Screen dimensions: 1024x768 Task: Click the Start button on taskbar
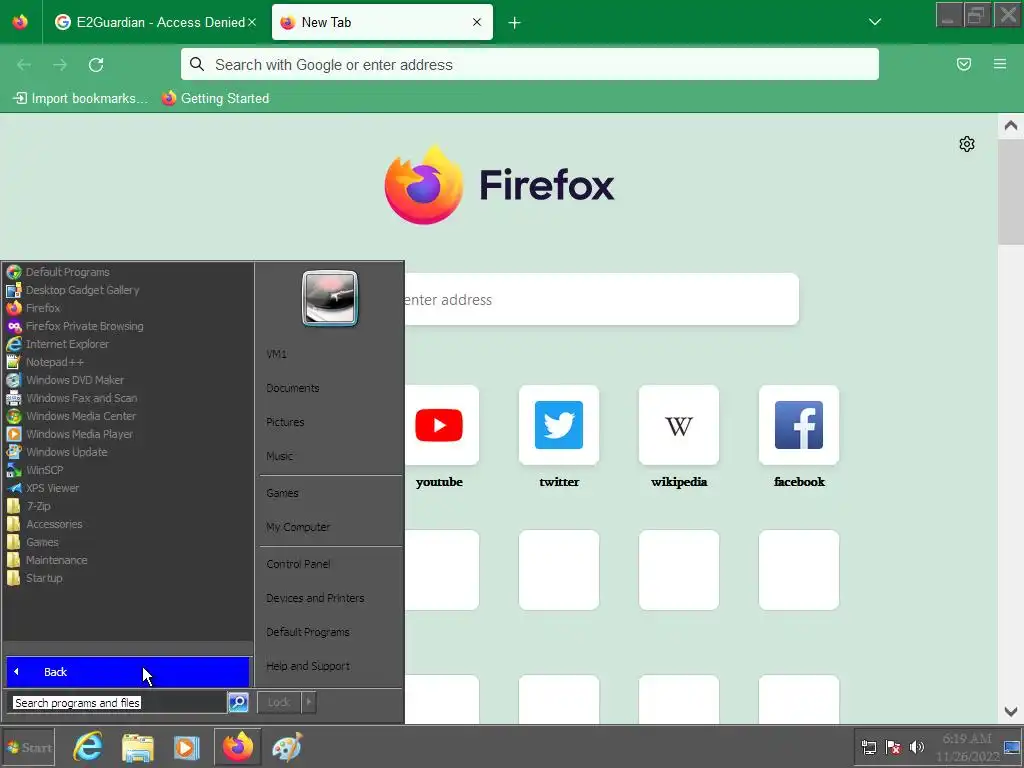(29, 748)
